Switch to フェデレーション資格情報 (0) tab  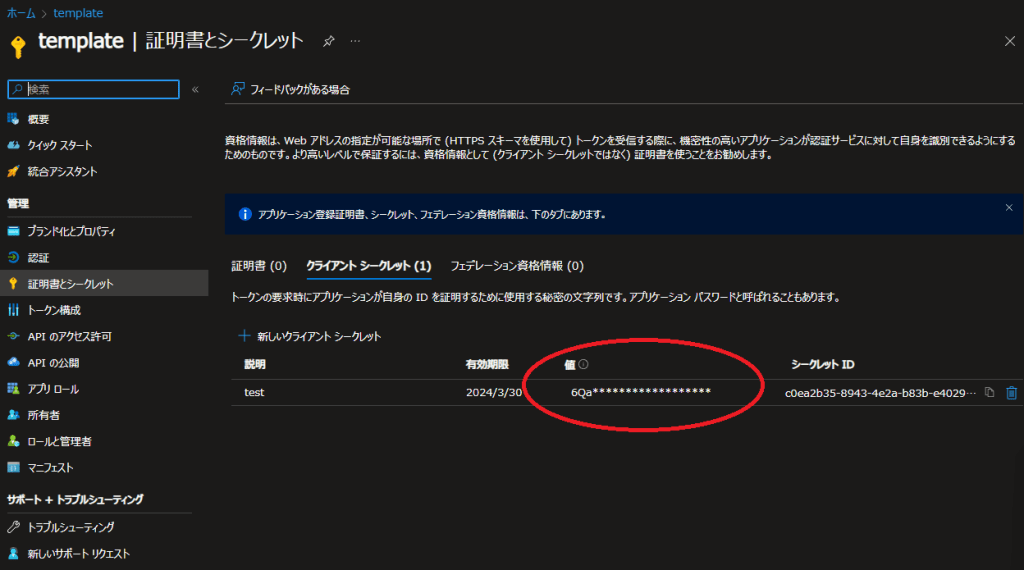tap(516, 266)
